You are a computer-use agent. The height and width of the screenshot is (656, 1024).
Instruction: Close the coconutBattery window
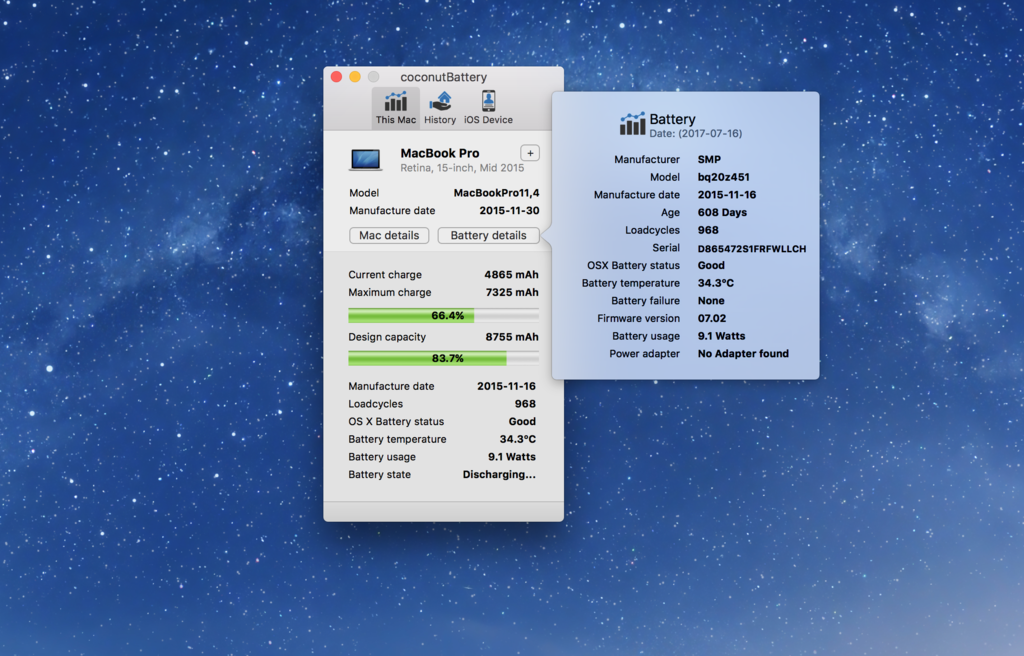[337, 77]
